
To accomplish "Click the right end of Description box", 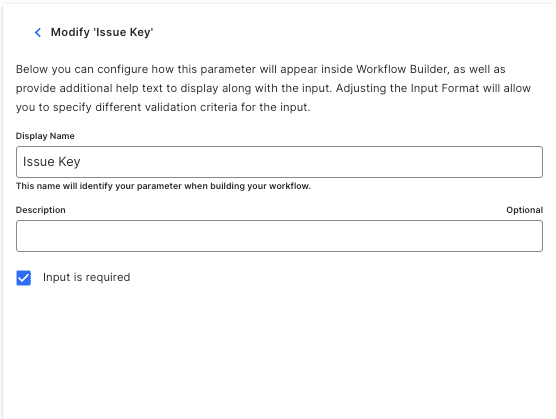I will (x=532, y=236).
